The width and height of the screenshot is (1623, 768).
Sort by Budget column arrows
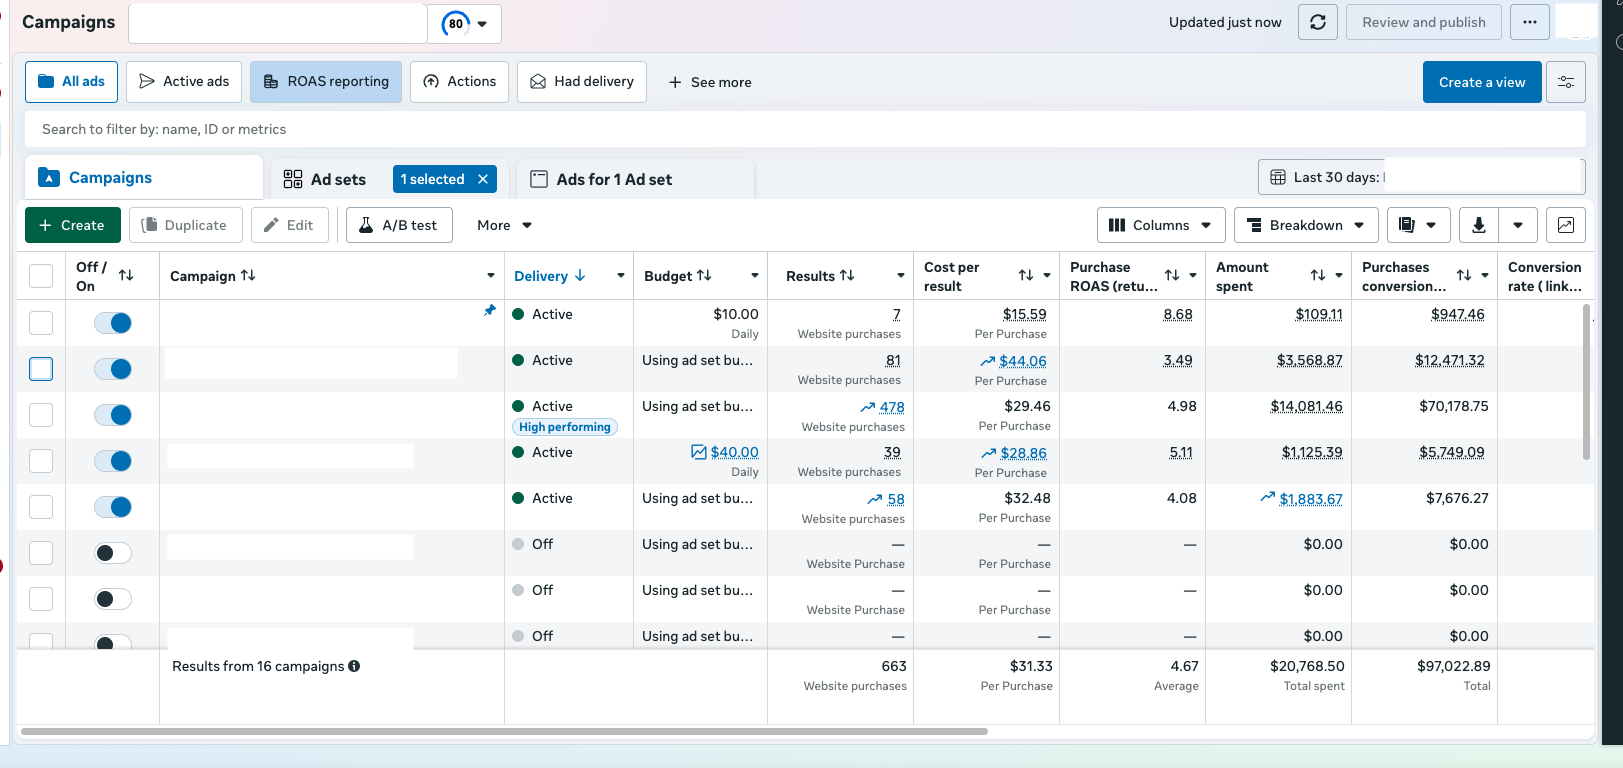pos(704,275)
